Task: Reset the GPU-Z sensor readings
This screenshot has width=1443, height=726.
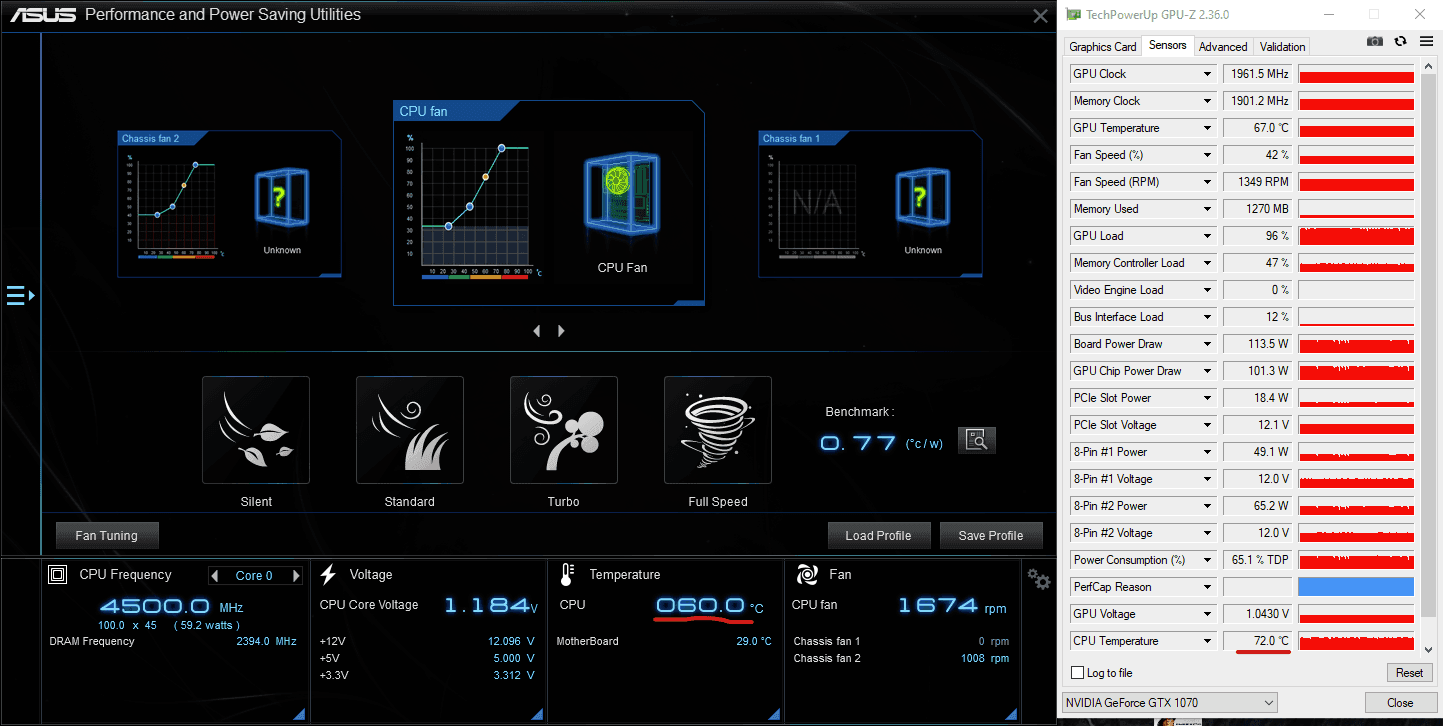Action: click(1409, 673)
